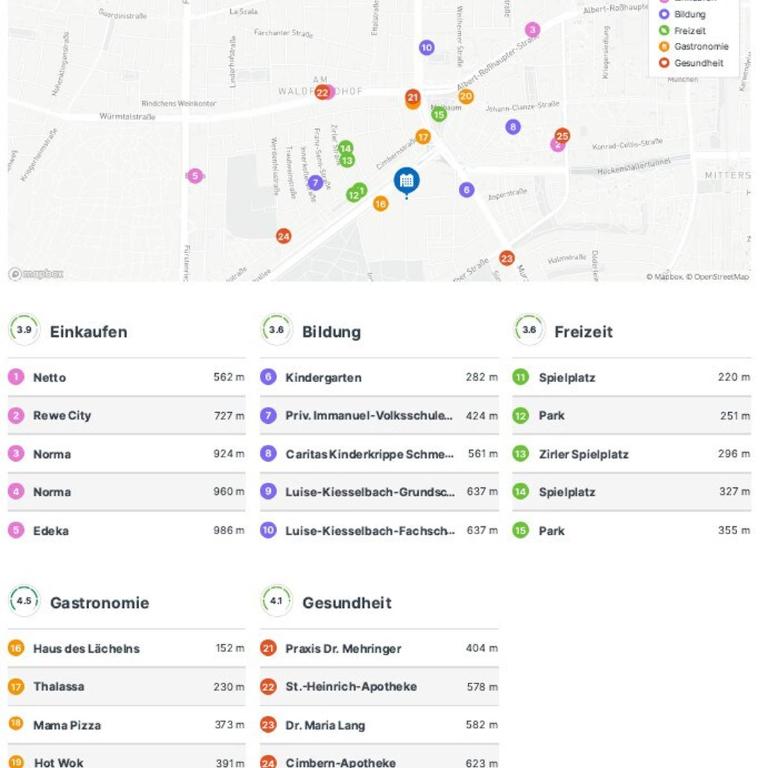Click the Gesundheit category heading
The image size is (768, 768).
[347, 602]
